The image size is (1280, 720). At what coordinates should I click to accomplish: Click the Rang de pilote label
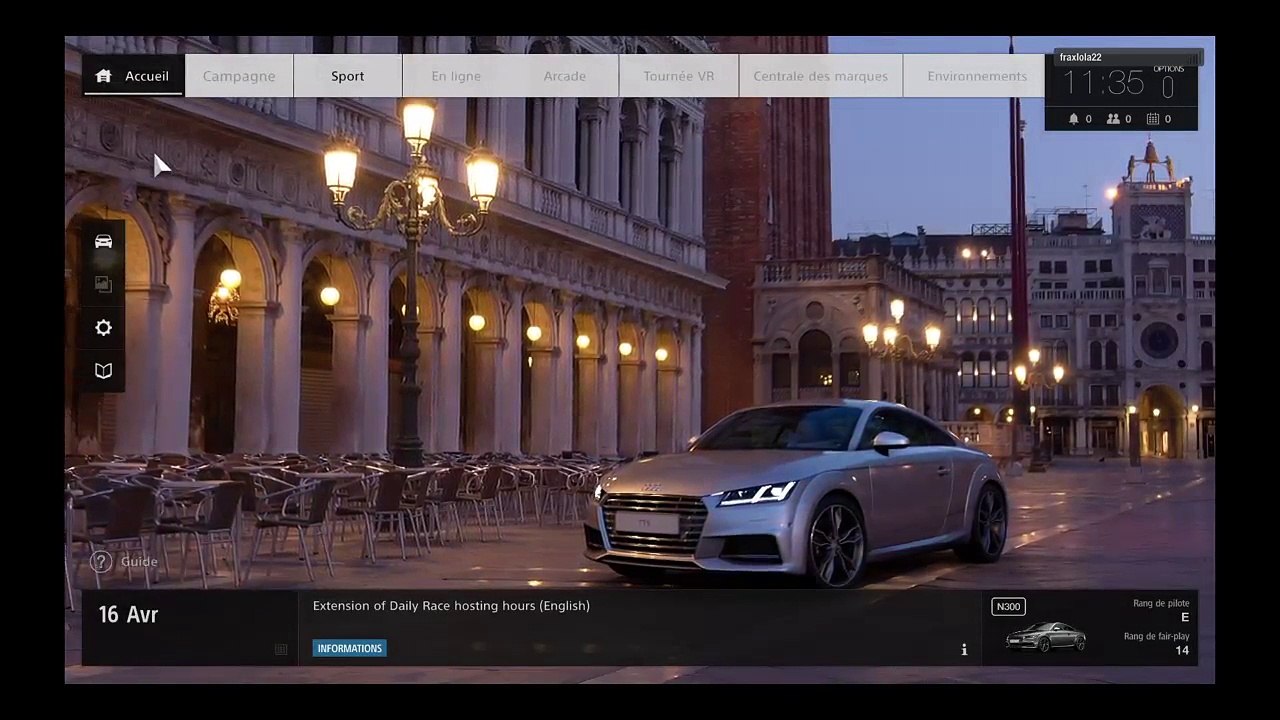click(x=1161, y=603)
